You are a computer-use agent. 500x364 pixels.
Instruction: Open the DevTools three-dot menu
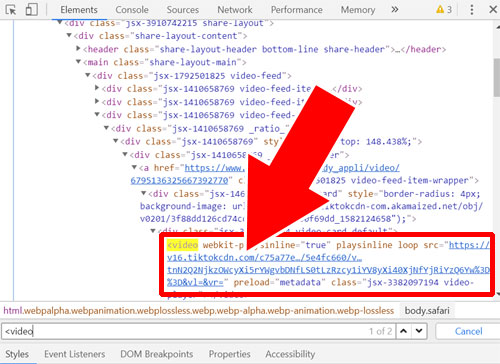tap(472, 9)
